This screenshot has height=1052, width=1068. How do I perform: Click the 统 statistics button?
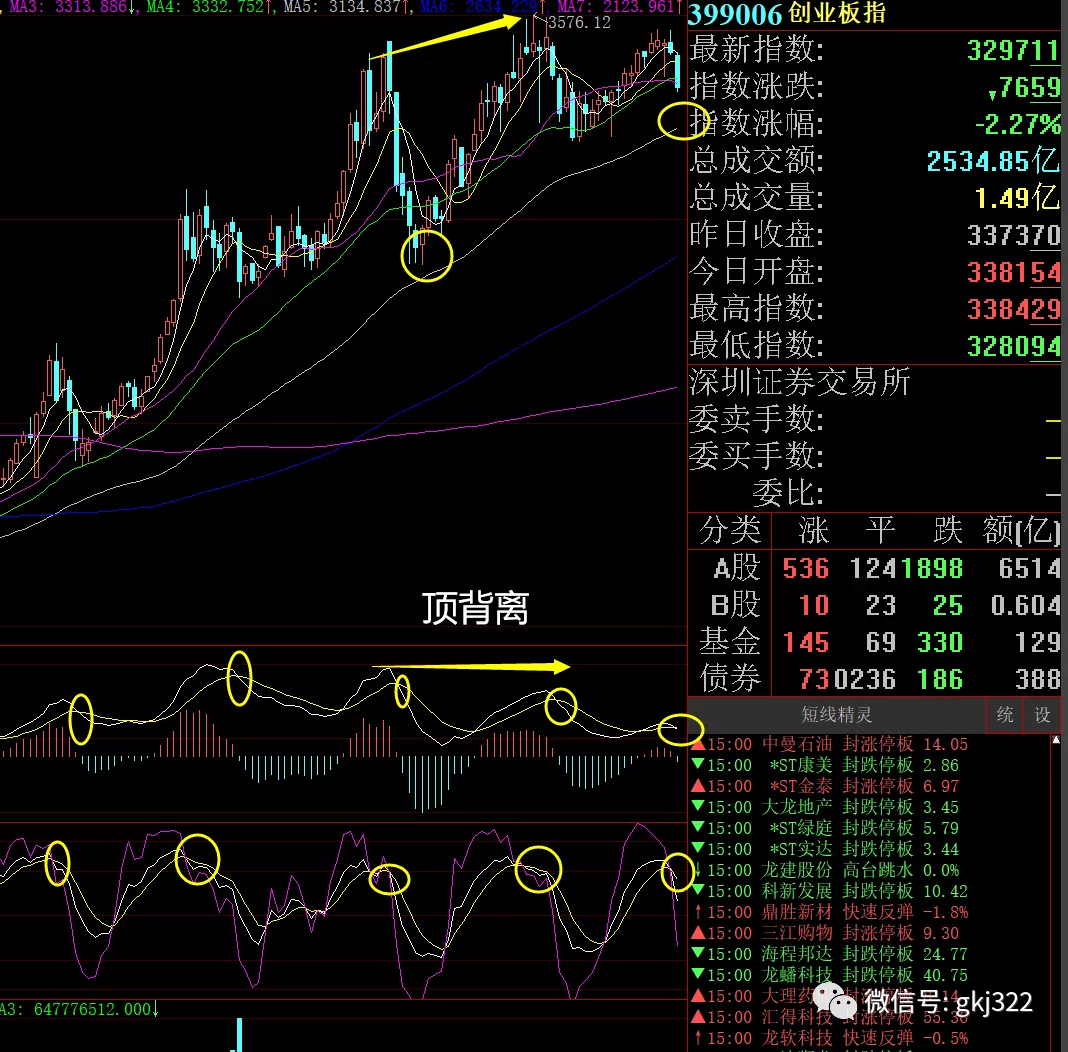coord(1005,715)
